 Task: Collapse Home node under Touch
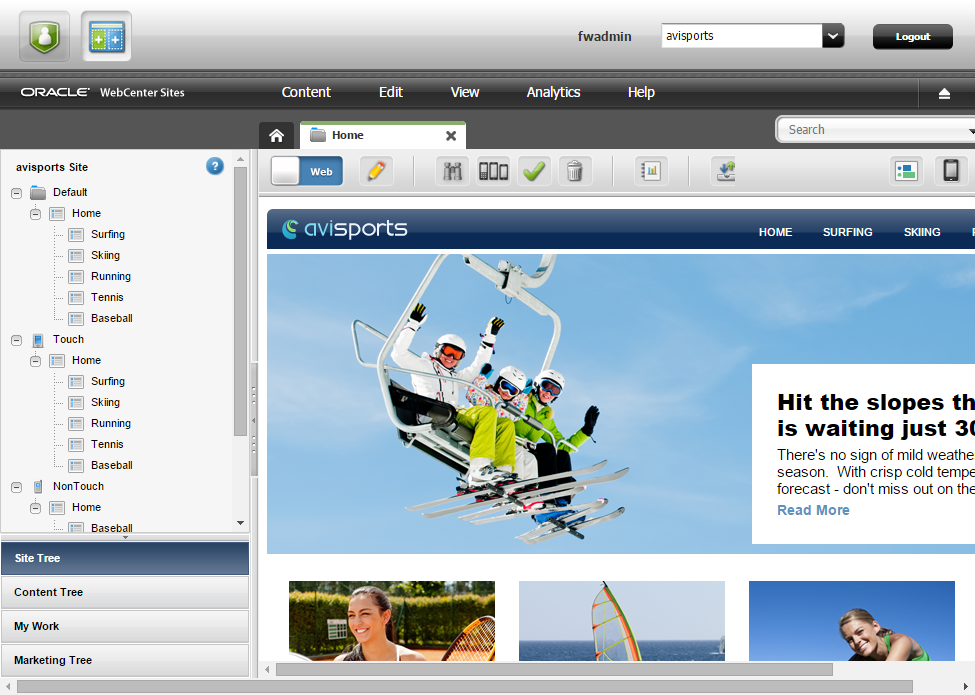tap(35, 361)
